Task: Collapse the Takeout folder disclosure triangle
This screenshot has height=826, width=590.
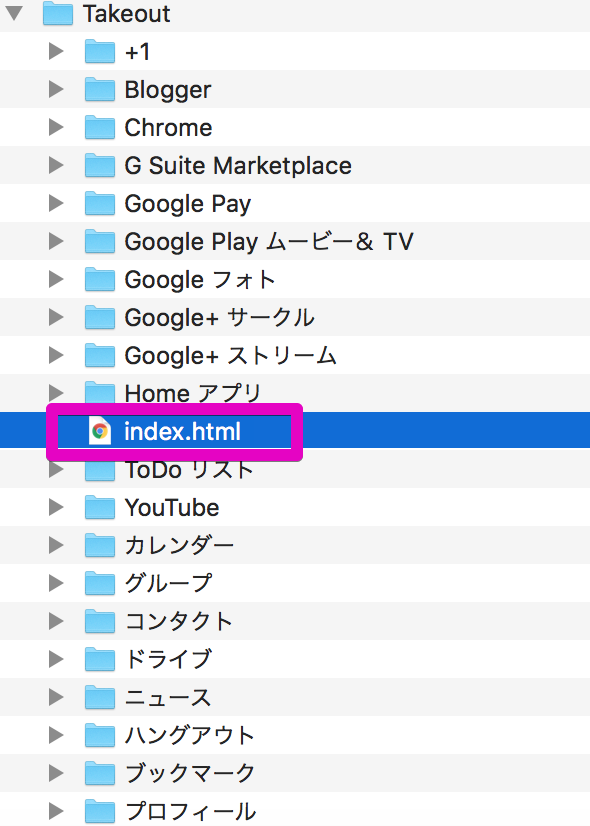Action: click(14, 13)
